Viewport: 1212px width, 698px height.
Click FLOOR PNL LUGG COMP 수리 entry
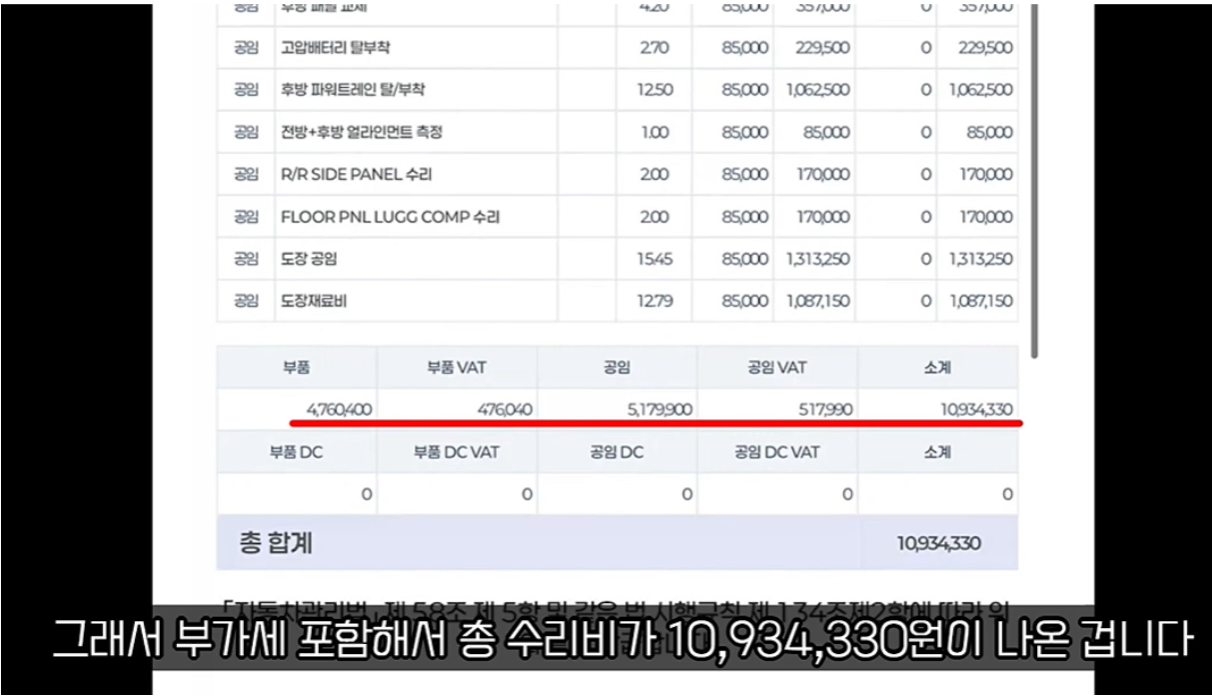(x=391, y=216)
